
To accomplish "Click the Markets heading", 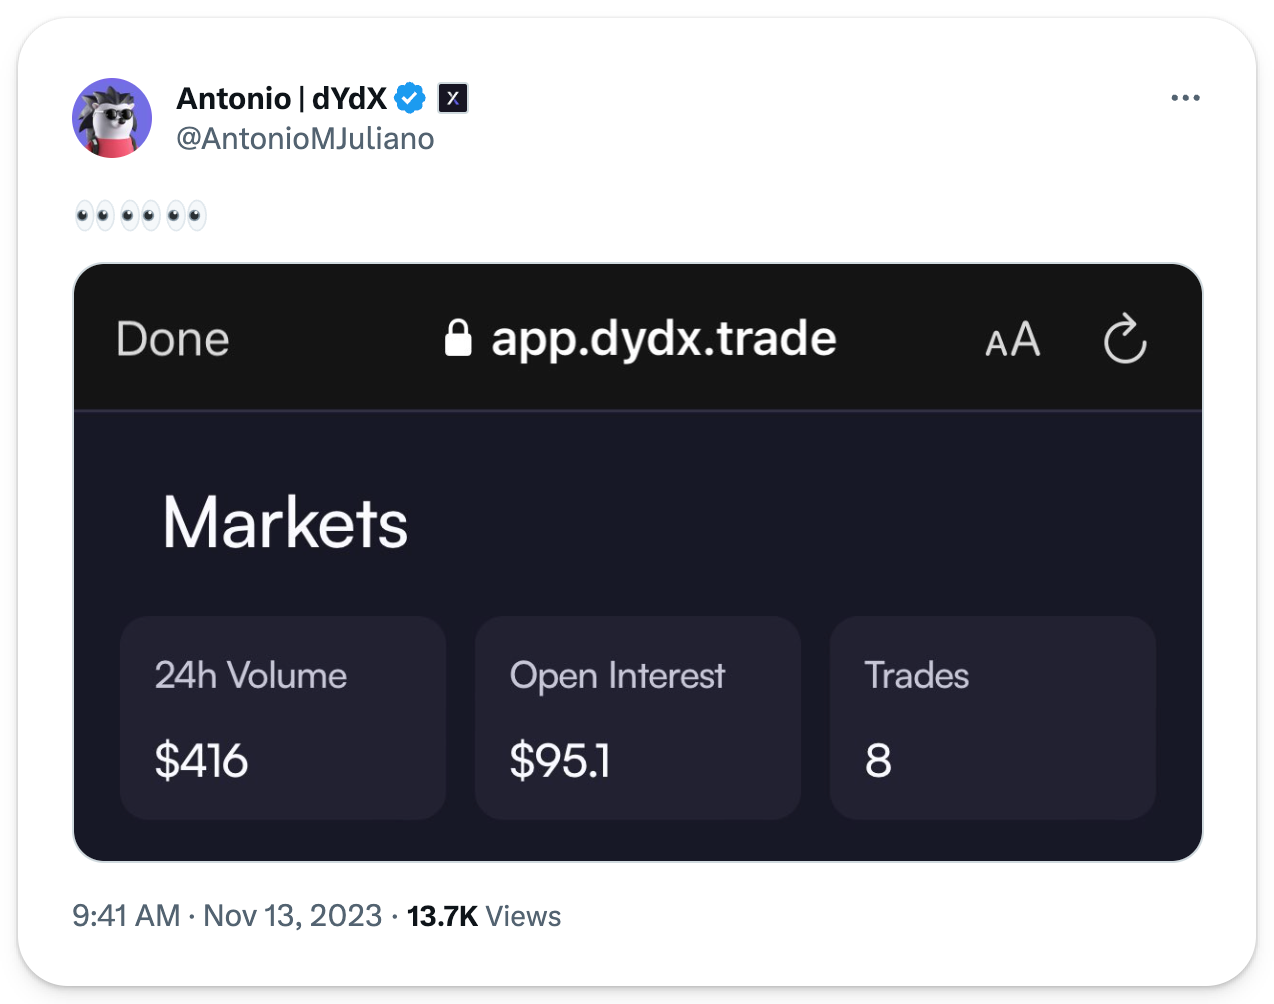I will (x=285, y=523).
